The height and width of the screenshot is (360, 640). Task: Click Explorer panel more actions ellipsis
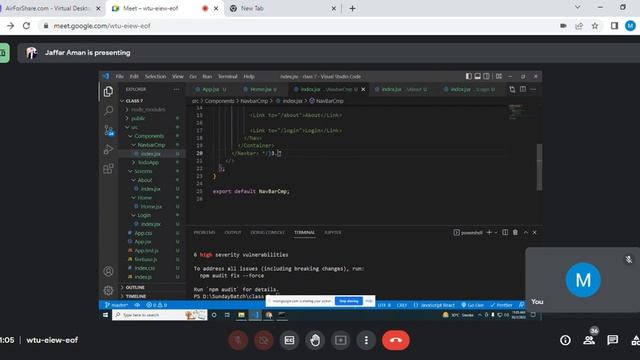176,89
